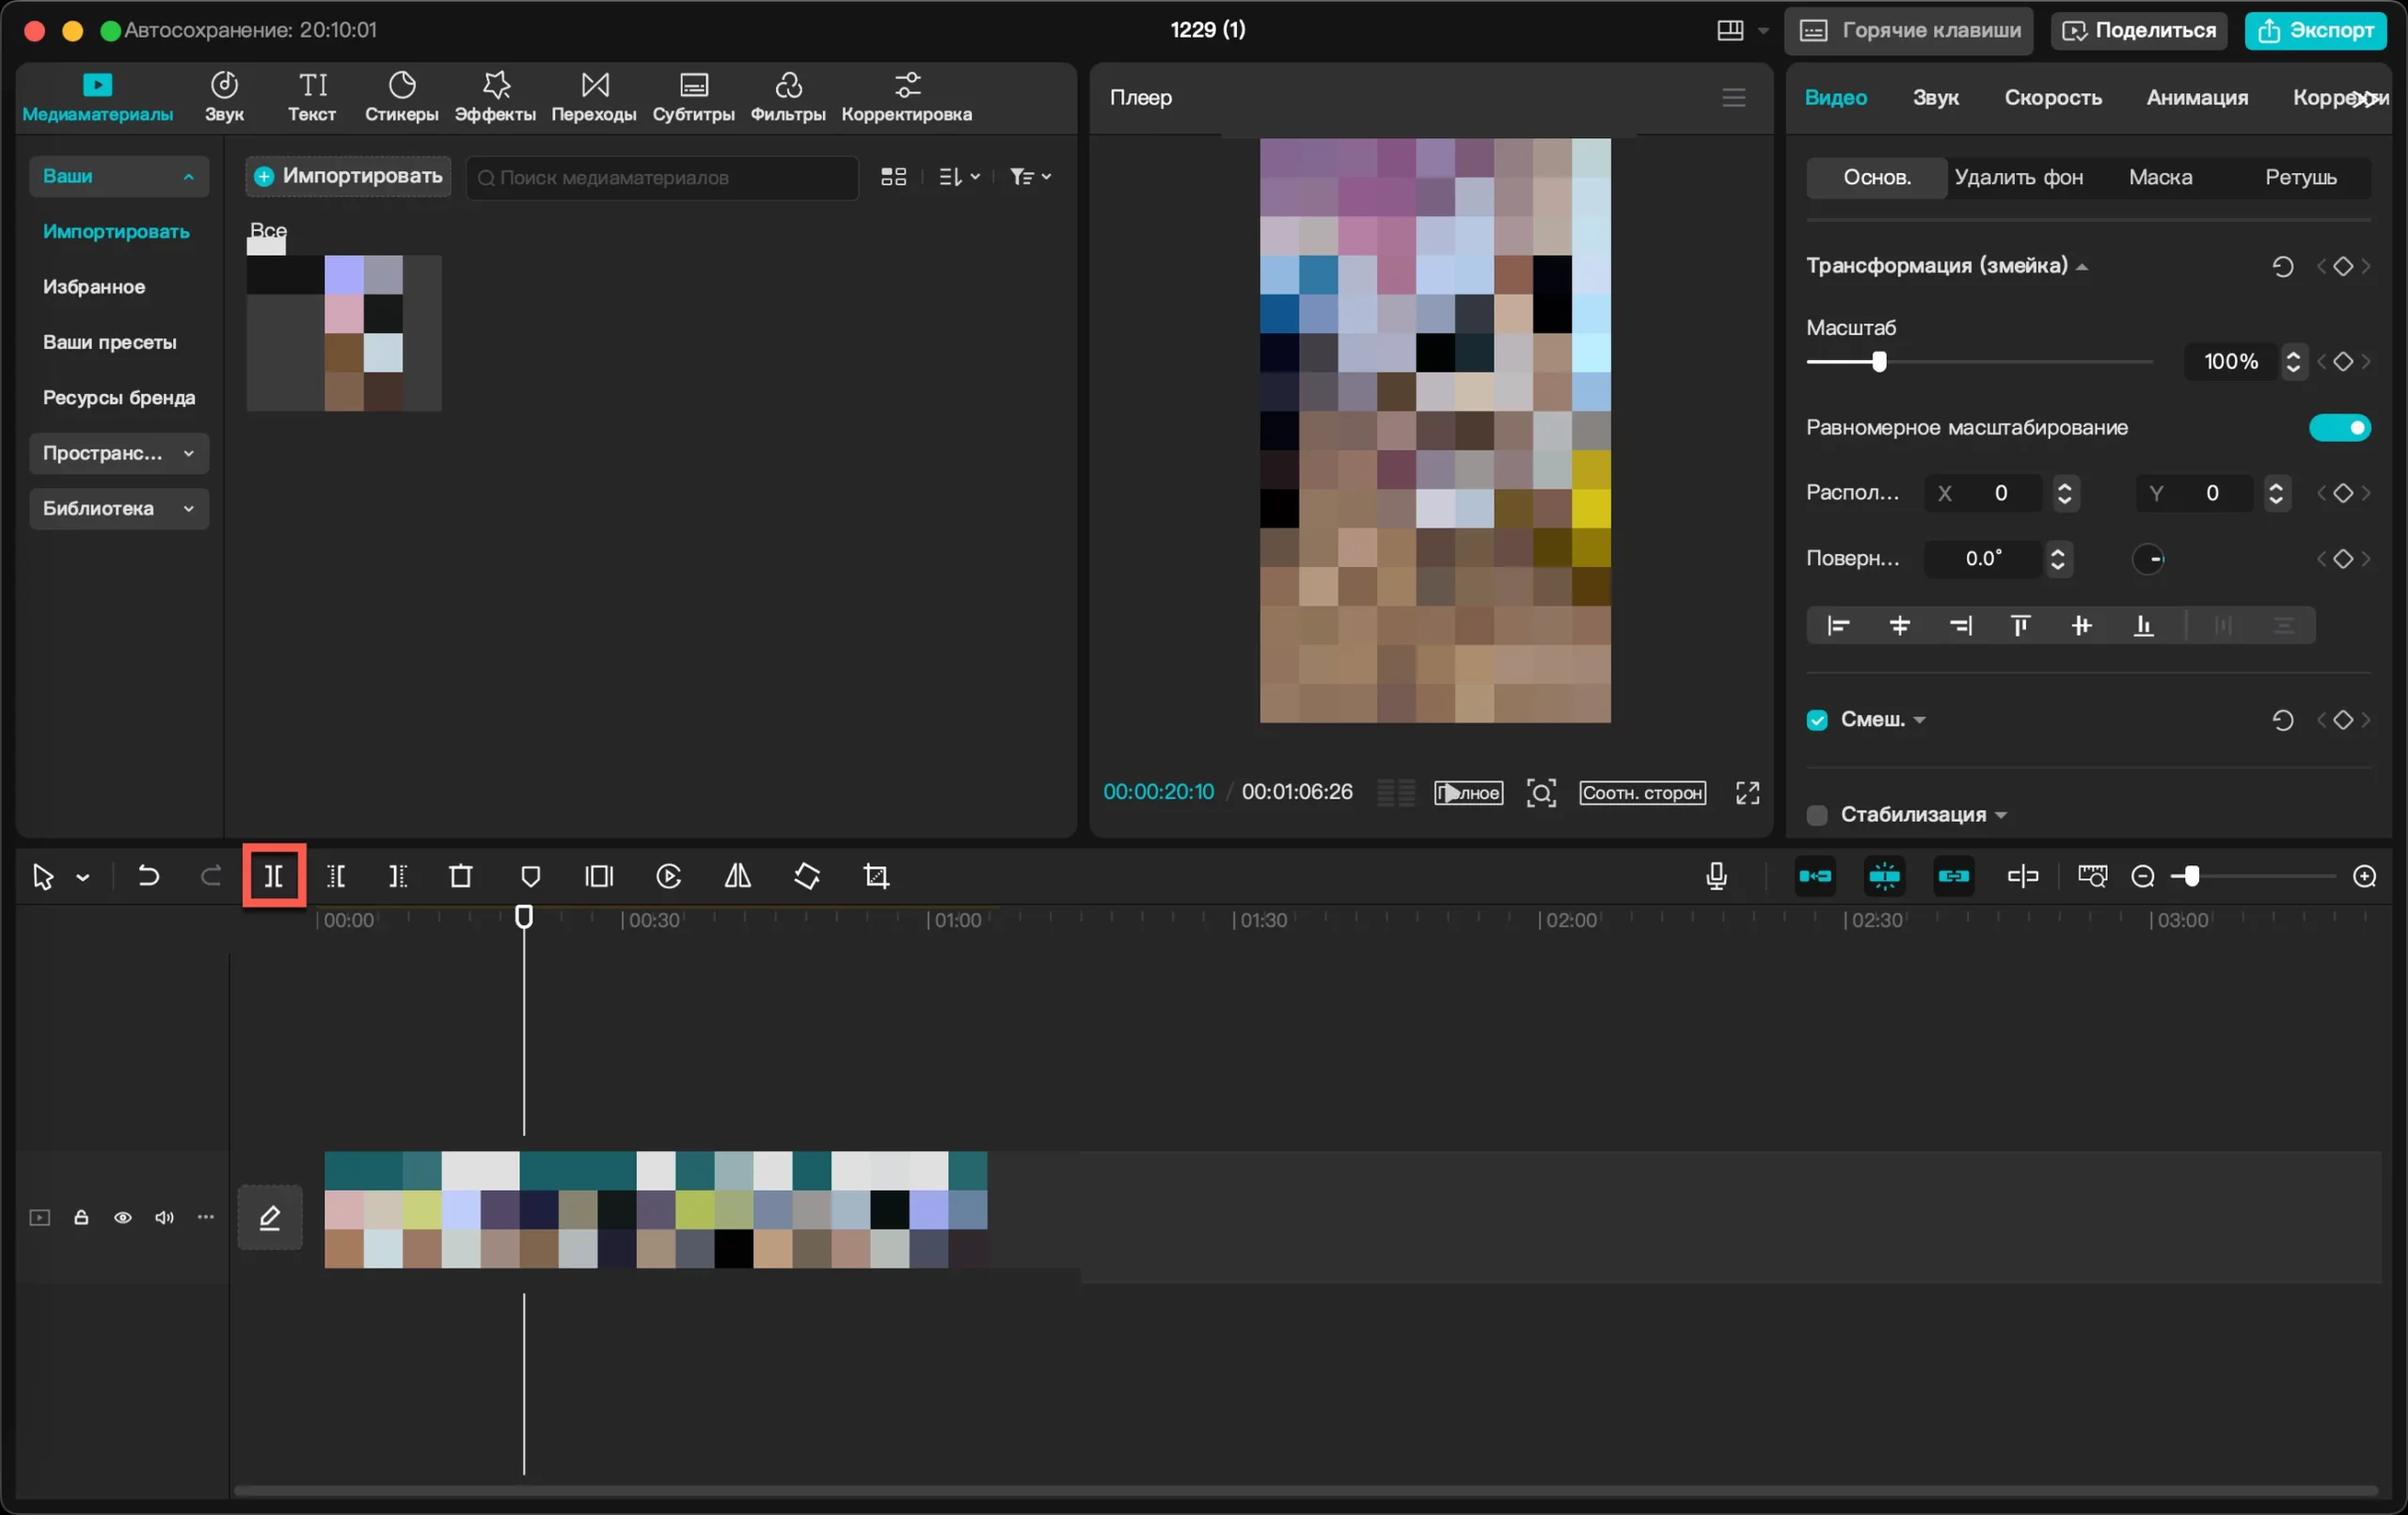Open the sort order dropdown in media panel

[x=959, y=176]
